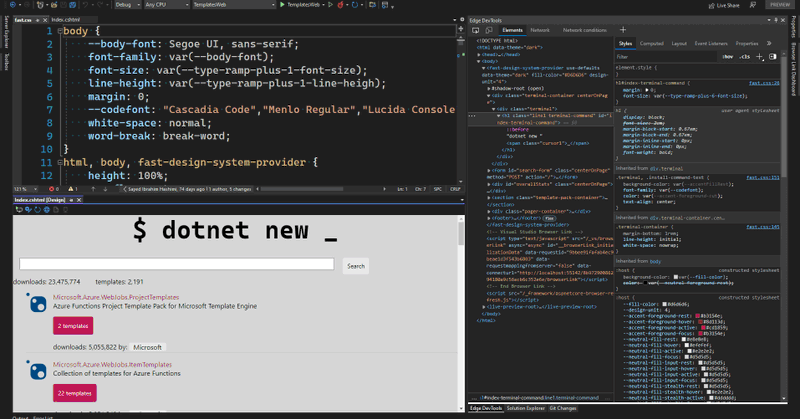The image size is (800, 419).
Task: Click the --accent-foreground-rest color swatch
Action: coord(697,316)
